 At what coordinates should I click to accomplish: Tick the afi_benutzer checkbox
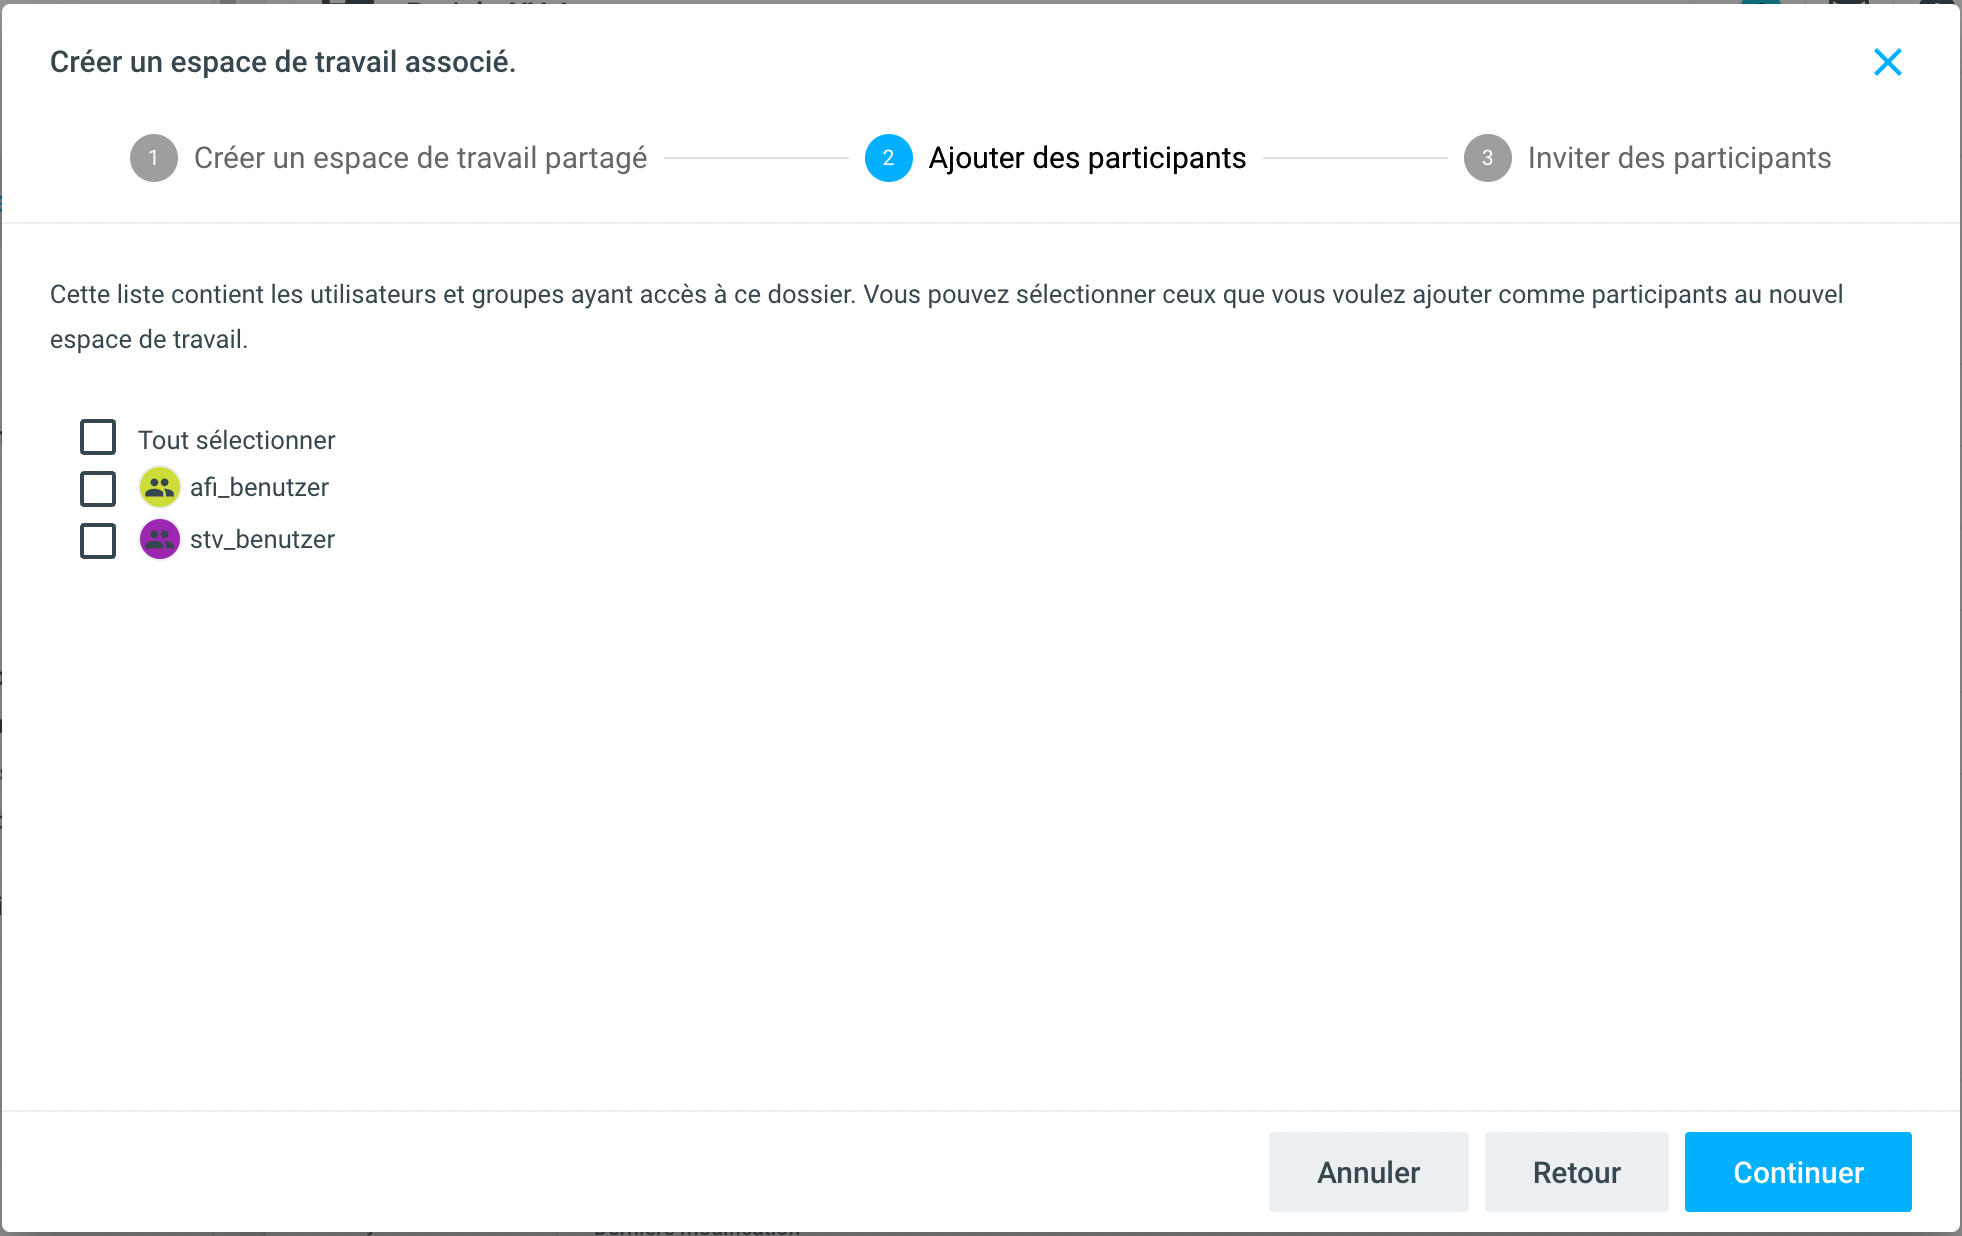pyautogui.click(x=98, y=489)
